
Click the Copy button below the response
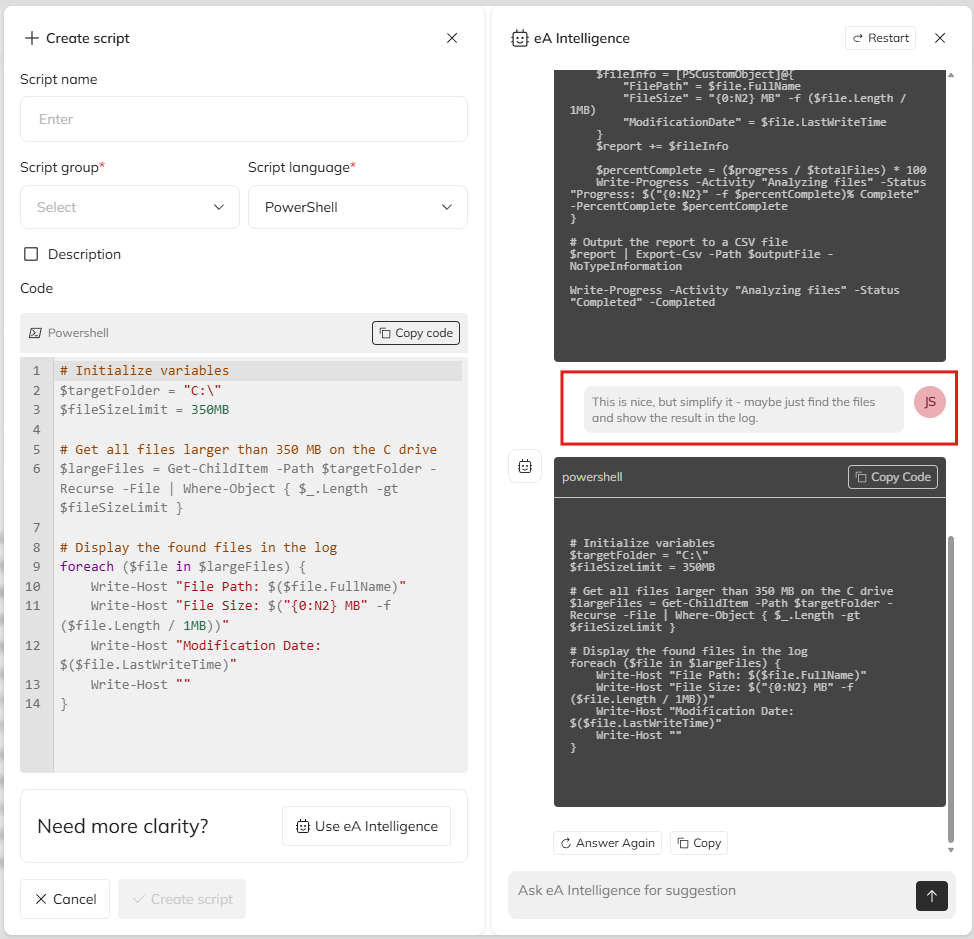click(698, 843)
